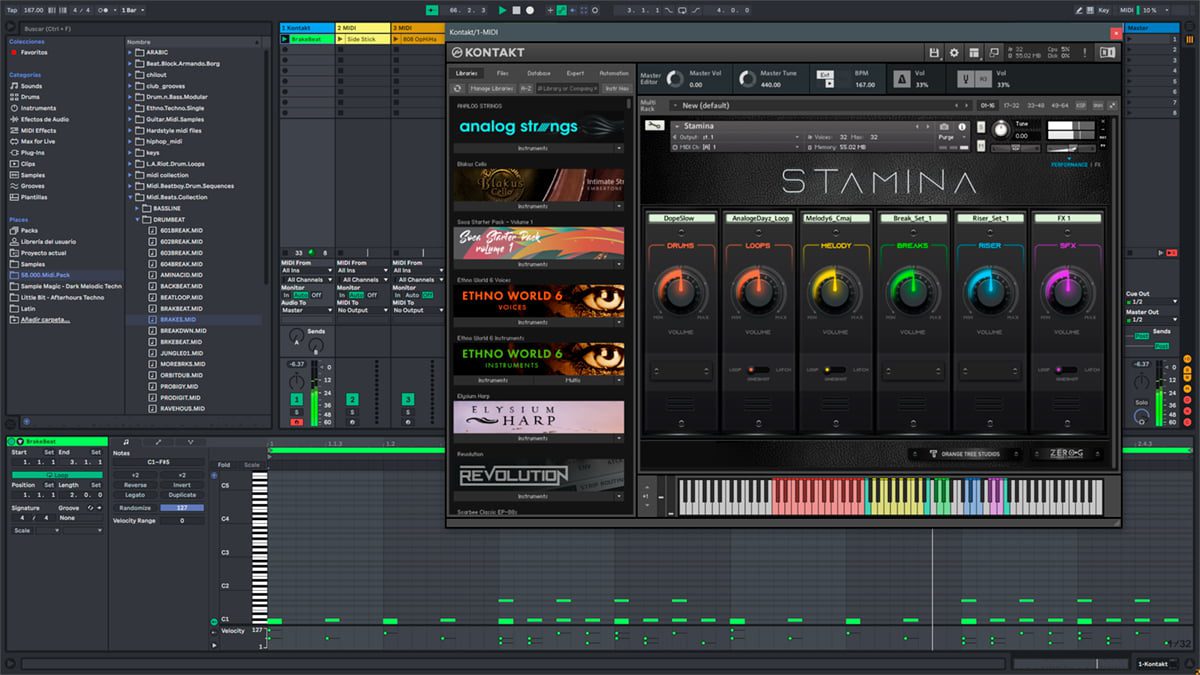Set track 1 Monitor to In
The image size is (1200, 675).
(x=286, y=295)
